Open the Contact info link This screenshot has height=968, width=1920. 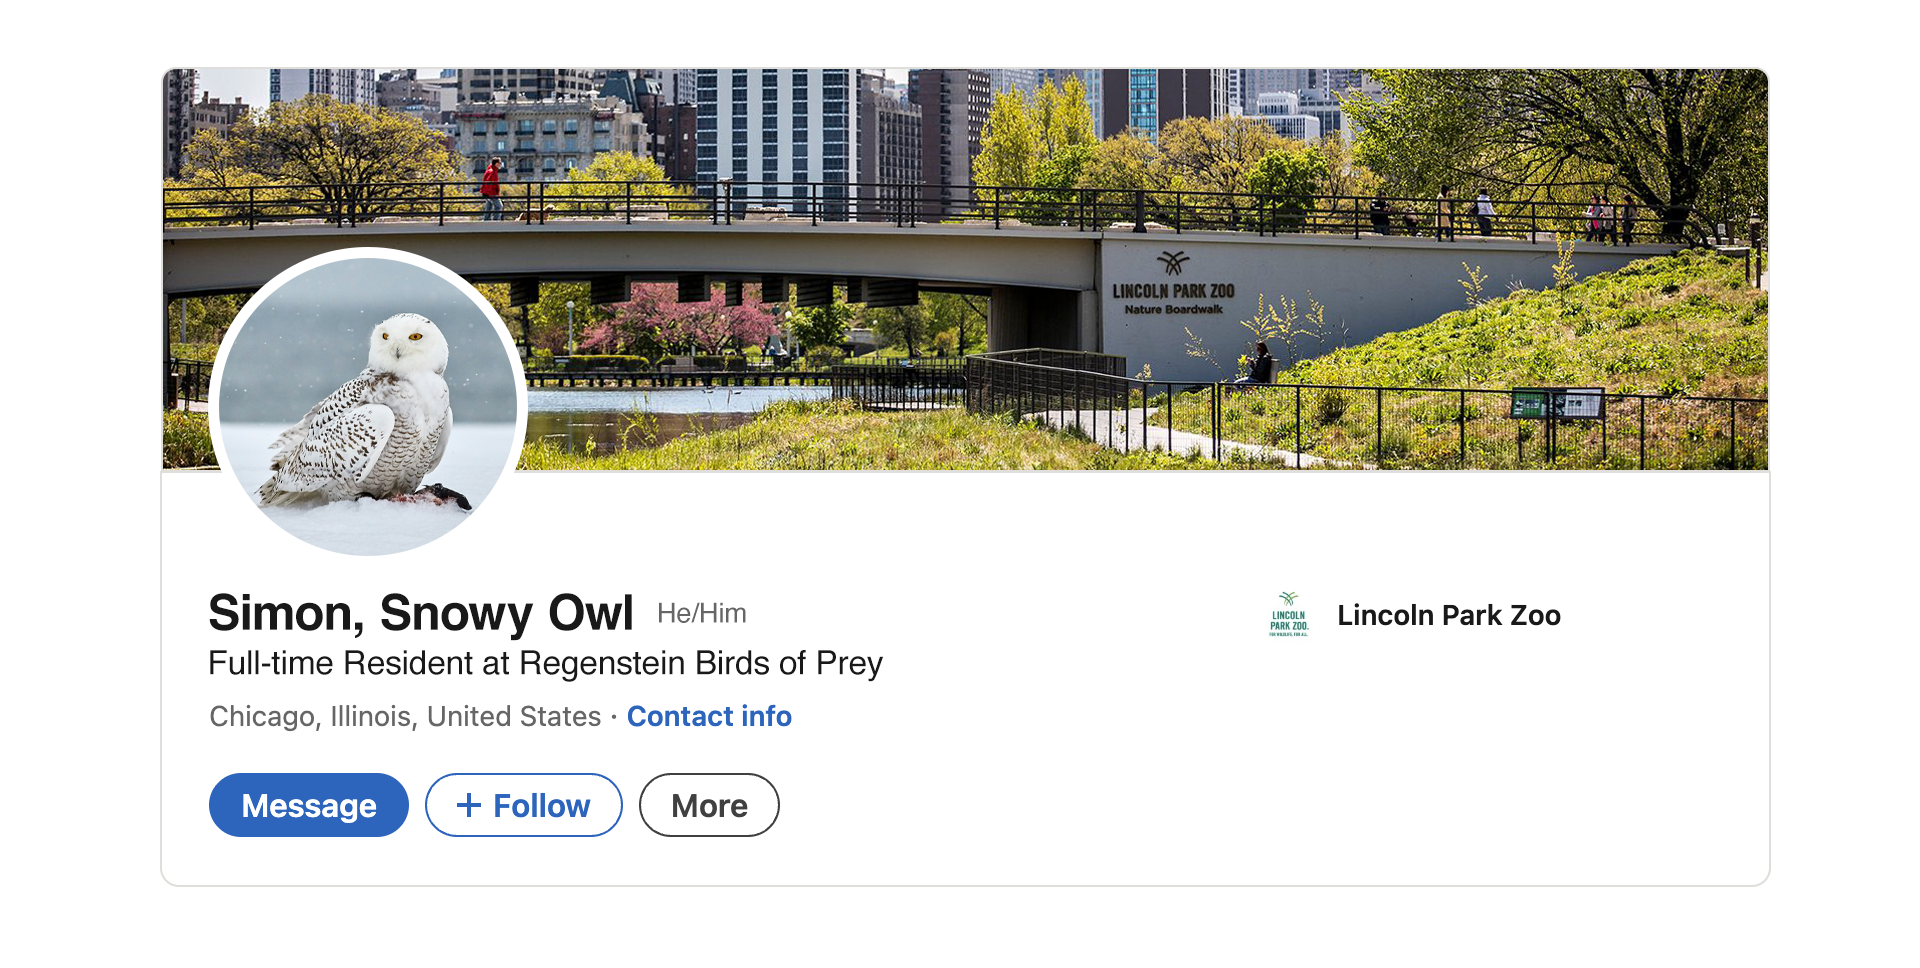coord(709,716)
